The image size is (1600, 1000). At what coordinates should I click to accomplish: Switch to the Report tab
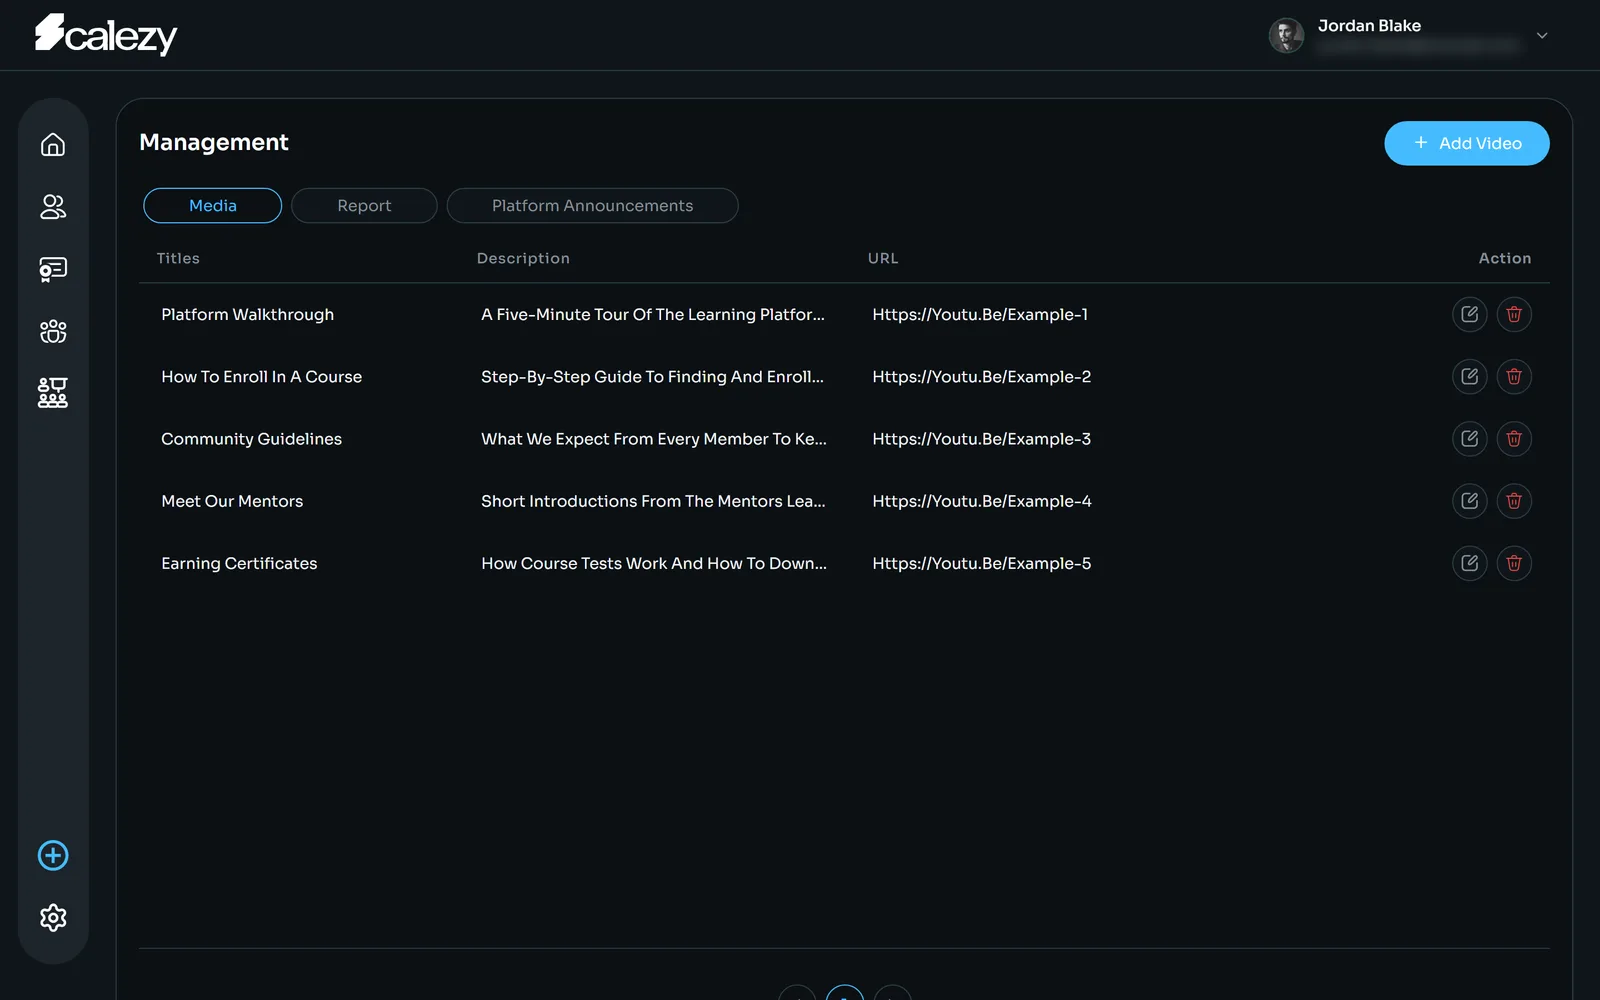(364, 205)
